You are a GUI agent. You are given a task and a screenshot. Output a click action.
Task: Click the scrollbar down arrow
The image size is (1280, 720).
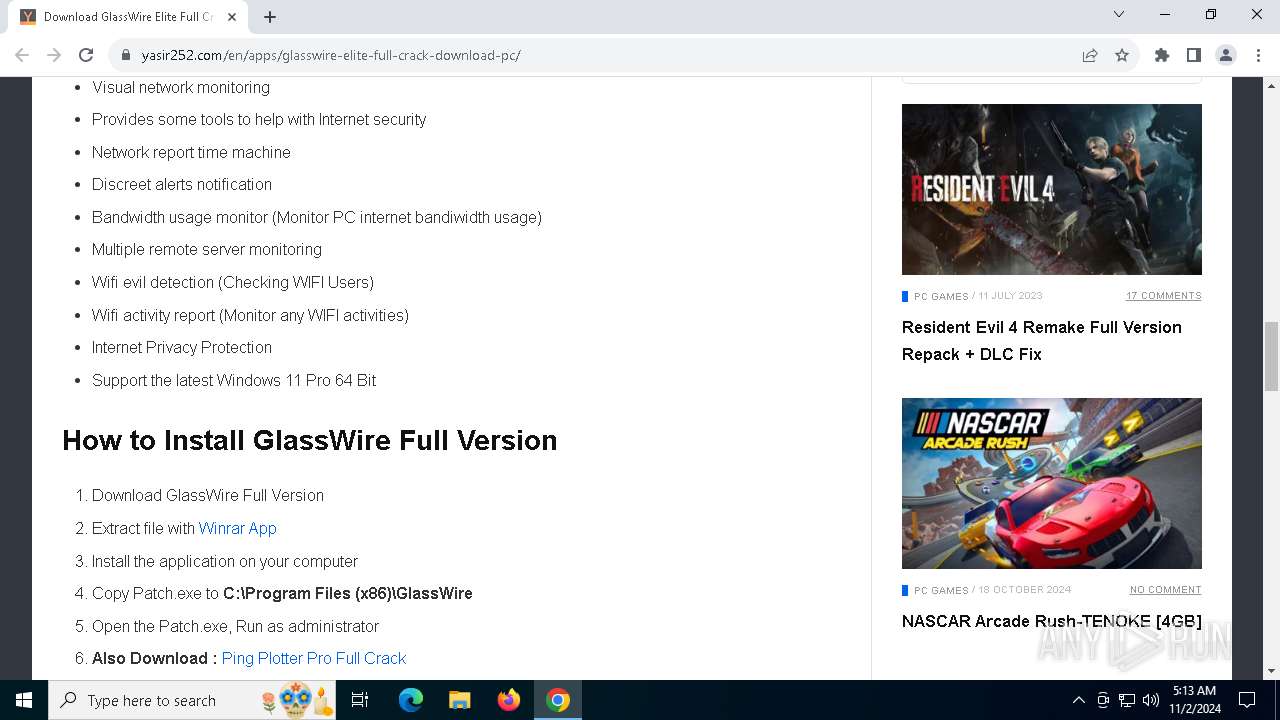point(1271,671)
